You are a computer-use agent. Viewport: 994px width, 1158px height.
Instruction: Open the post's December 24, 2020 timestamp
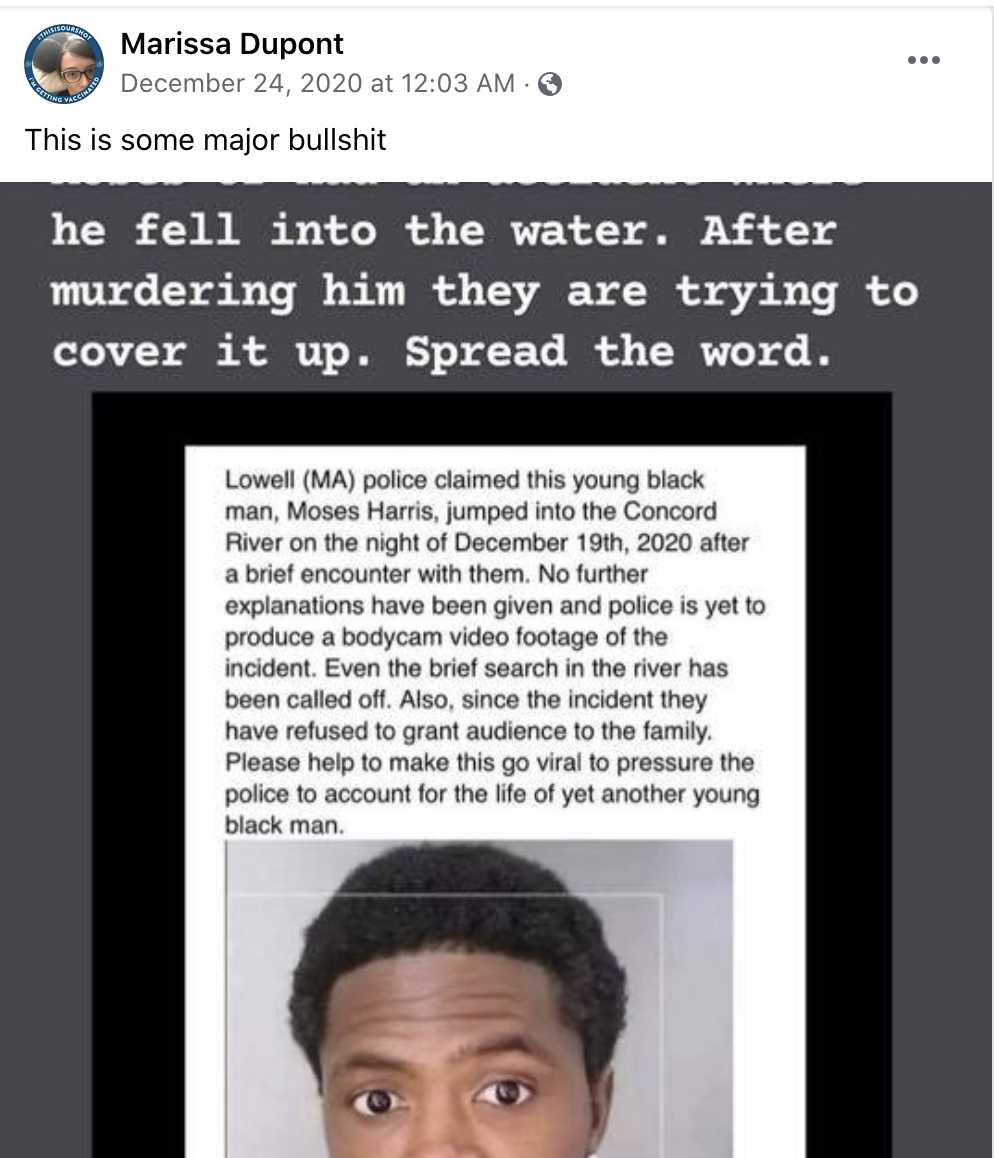[x=318, y=83]
